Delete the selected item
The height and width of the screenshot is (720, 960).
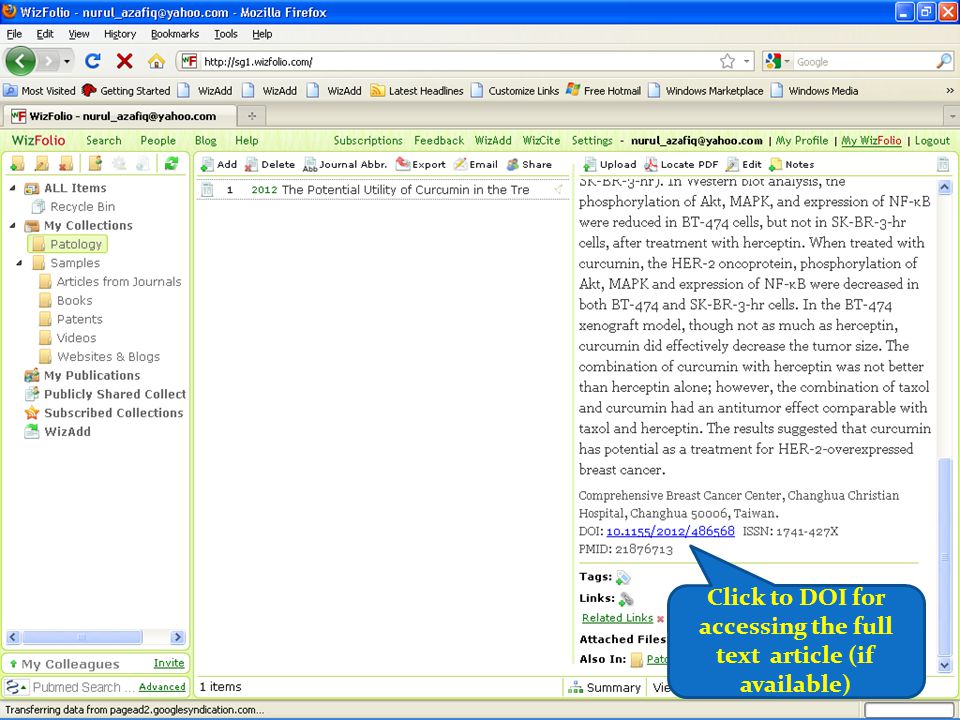pyautogui.click(x=270, y=164)
